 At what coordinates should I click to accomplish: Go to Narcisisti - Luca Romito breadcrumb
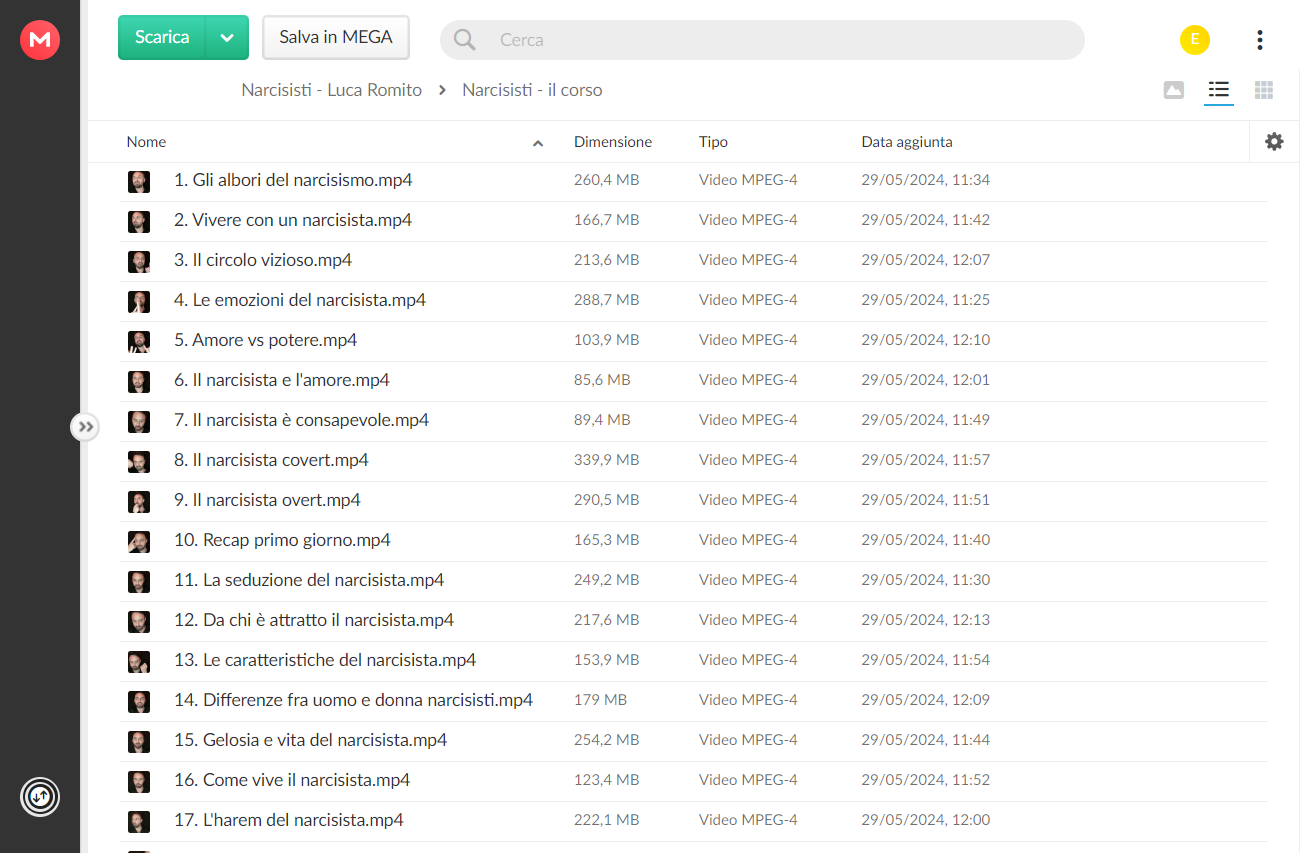331,90
